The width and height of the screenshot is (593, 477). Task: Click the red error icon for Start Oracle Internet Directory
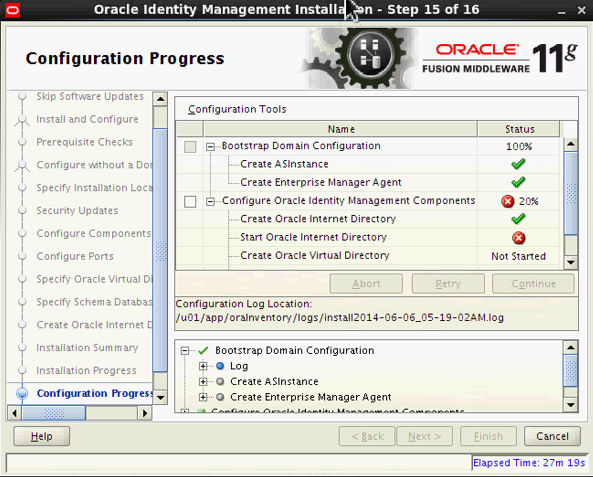point(518,238)
